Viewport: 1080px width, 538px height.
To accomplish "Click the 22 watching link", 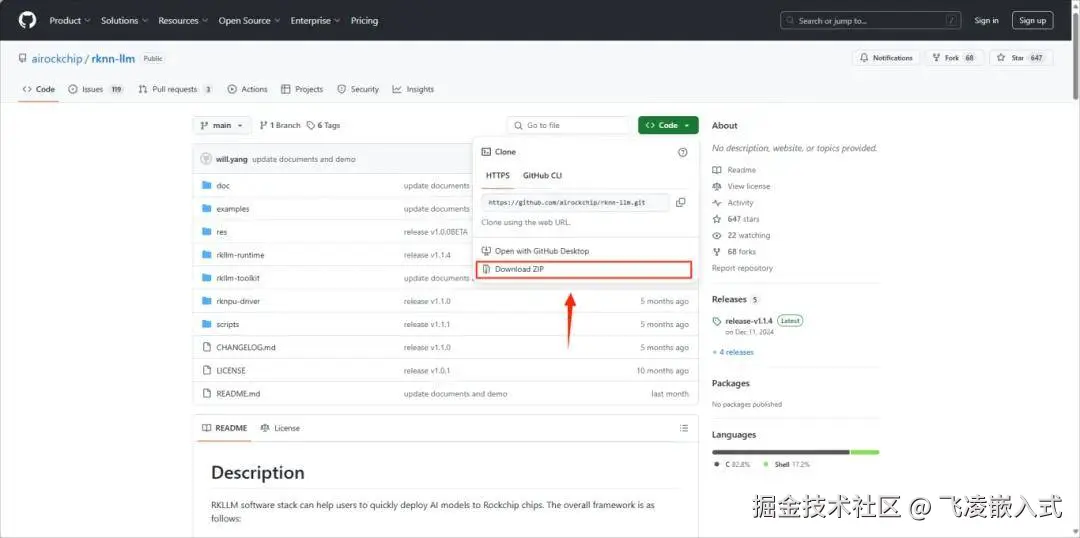I will pyautogui.click(x=741, y=236).
